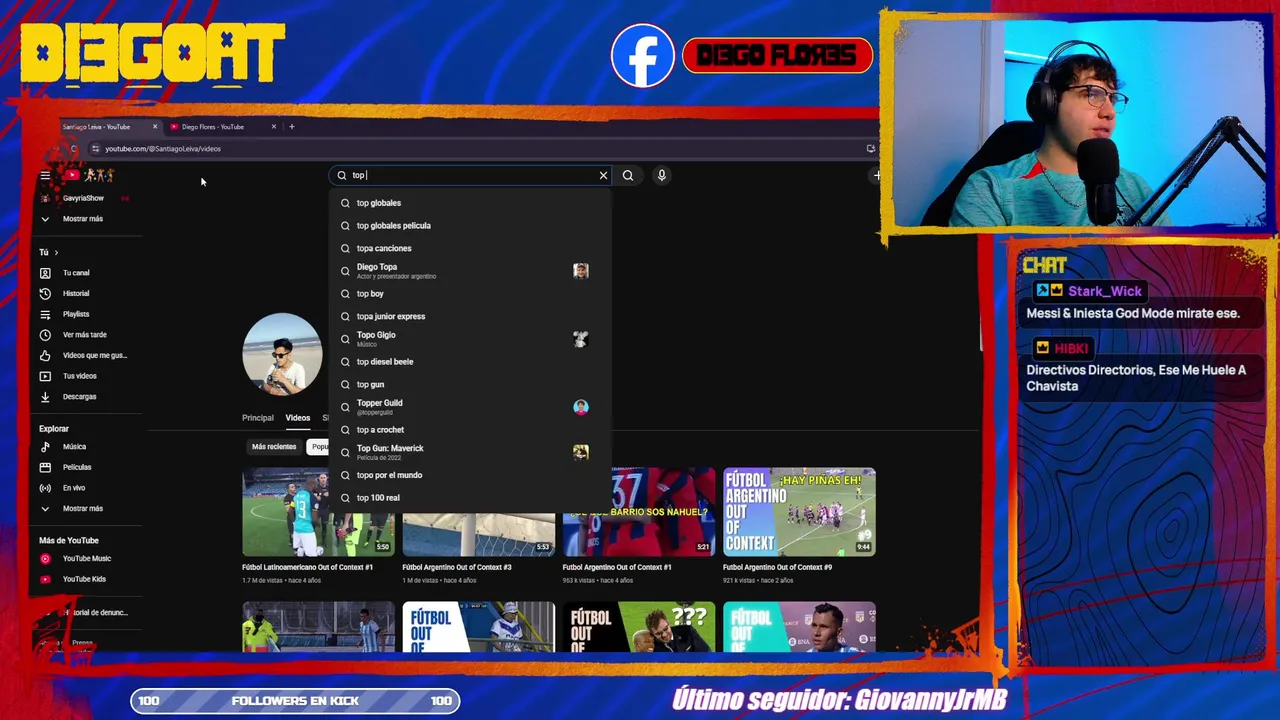Image resolution: width=1280 pixels, height=720 pixels.
Task: Open YouTube Kids sidebar link
Action: [x=74, y=579]
